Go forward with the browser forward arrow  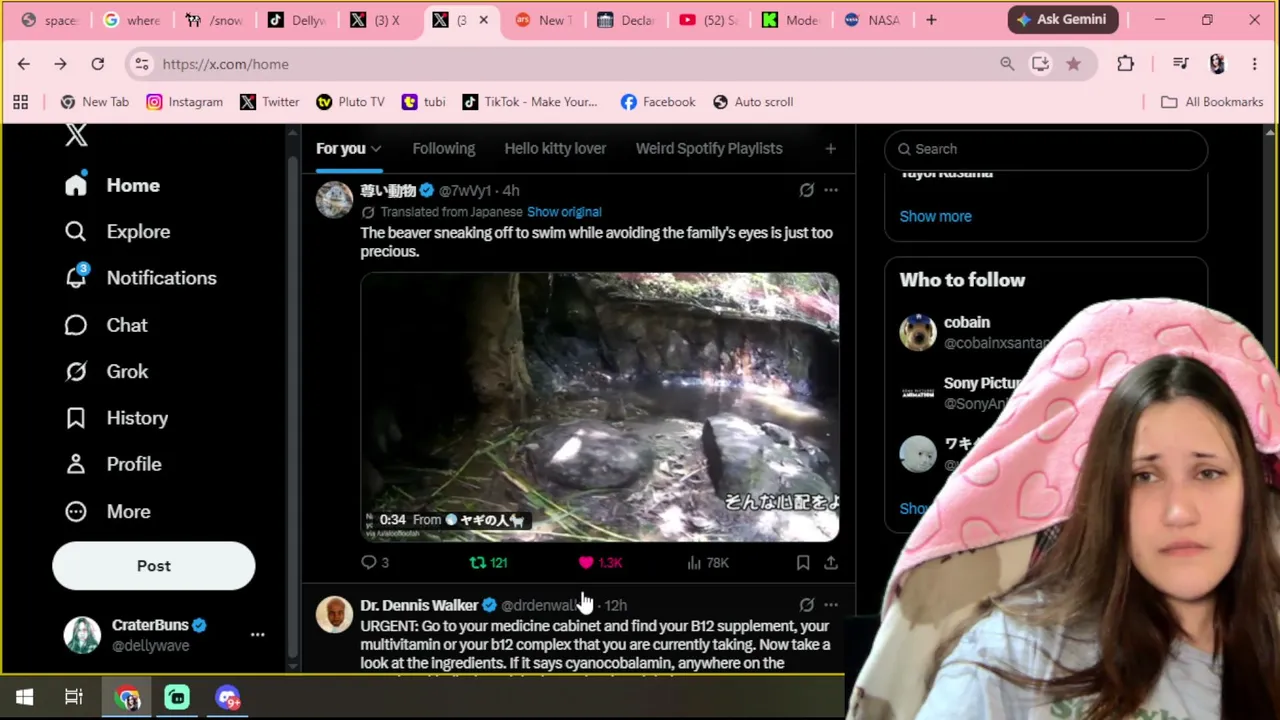(x=60, y=64)
